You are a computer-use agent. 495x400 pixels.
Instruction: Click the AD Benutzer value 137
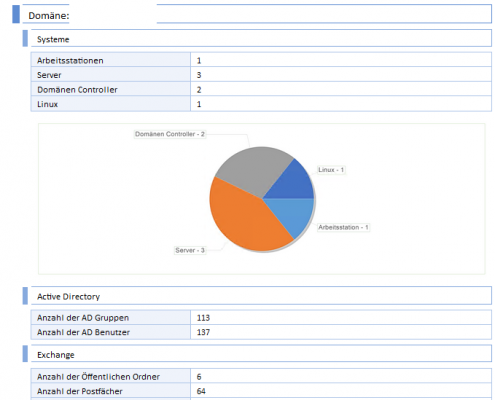(203, 332)
